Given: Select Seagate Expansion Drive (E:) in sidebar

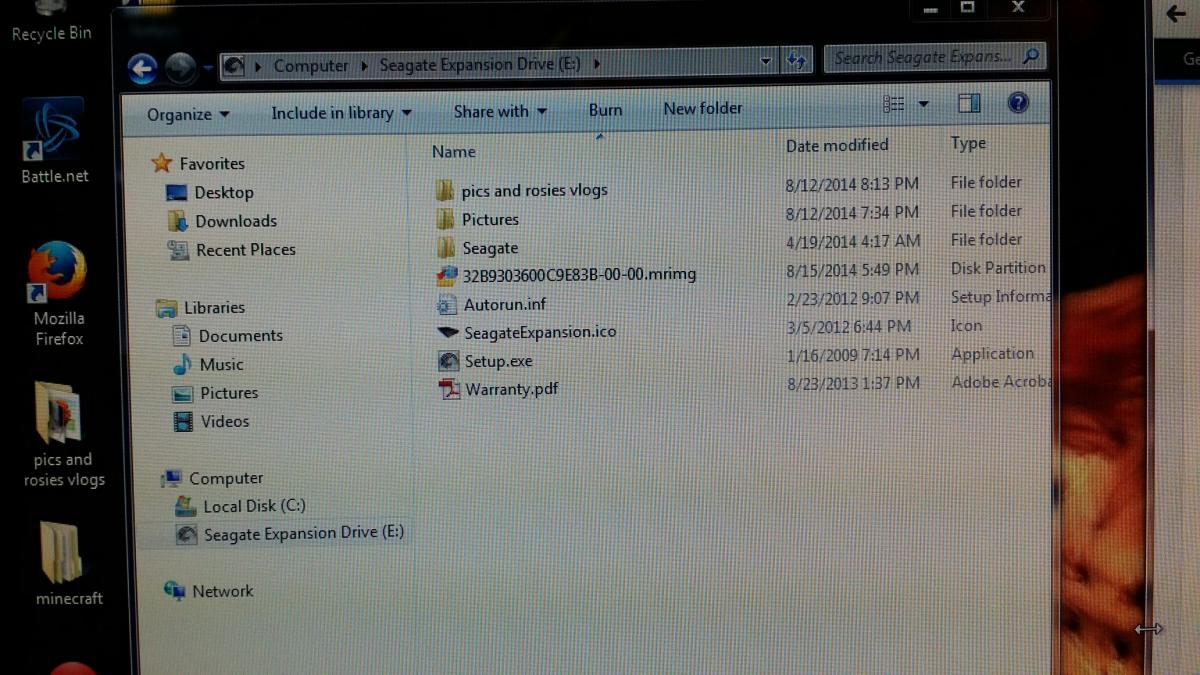Looking at the screenshot, I should [x=304, y=533].
